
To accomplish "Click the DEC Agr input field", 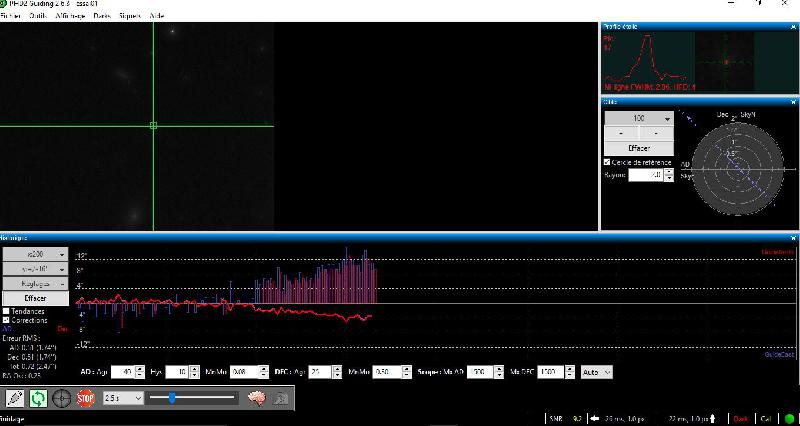I will [x=320, y=372].
